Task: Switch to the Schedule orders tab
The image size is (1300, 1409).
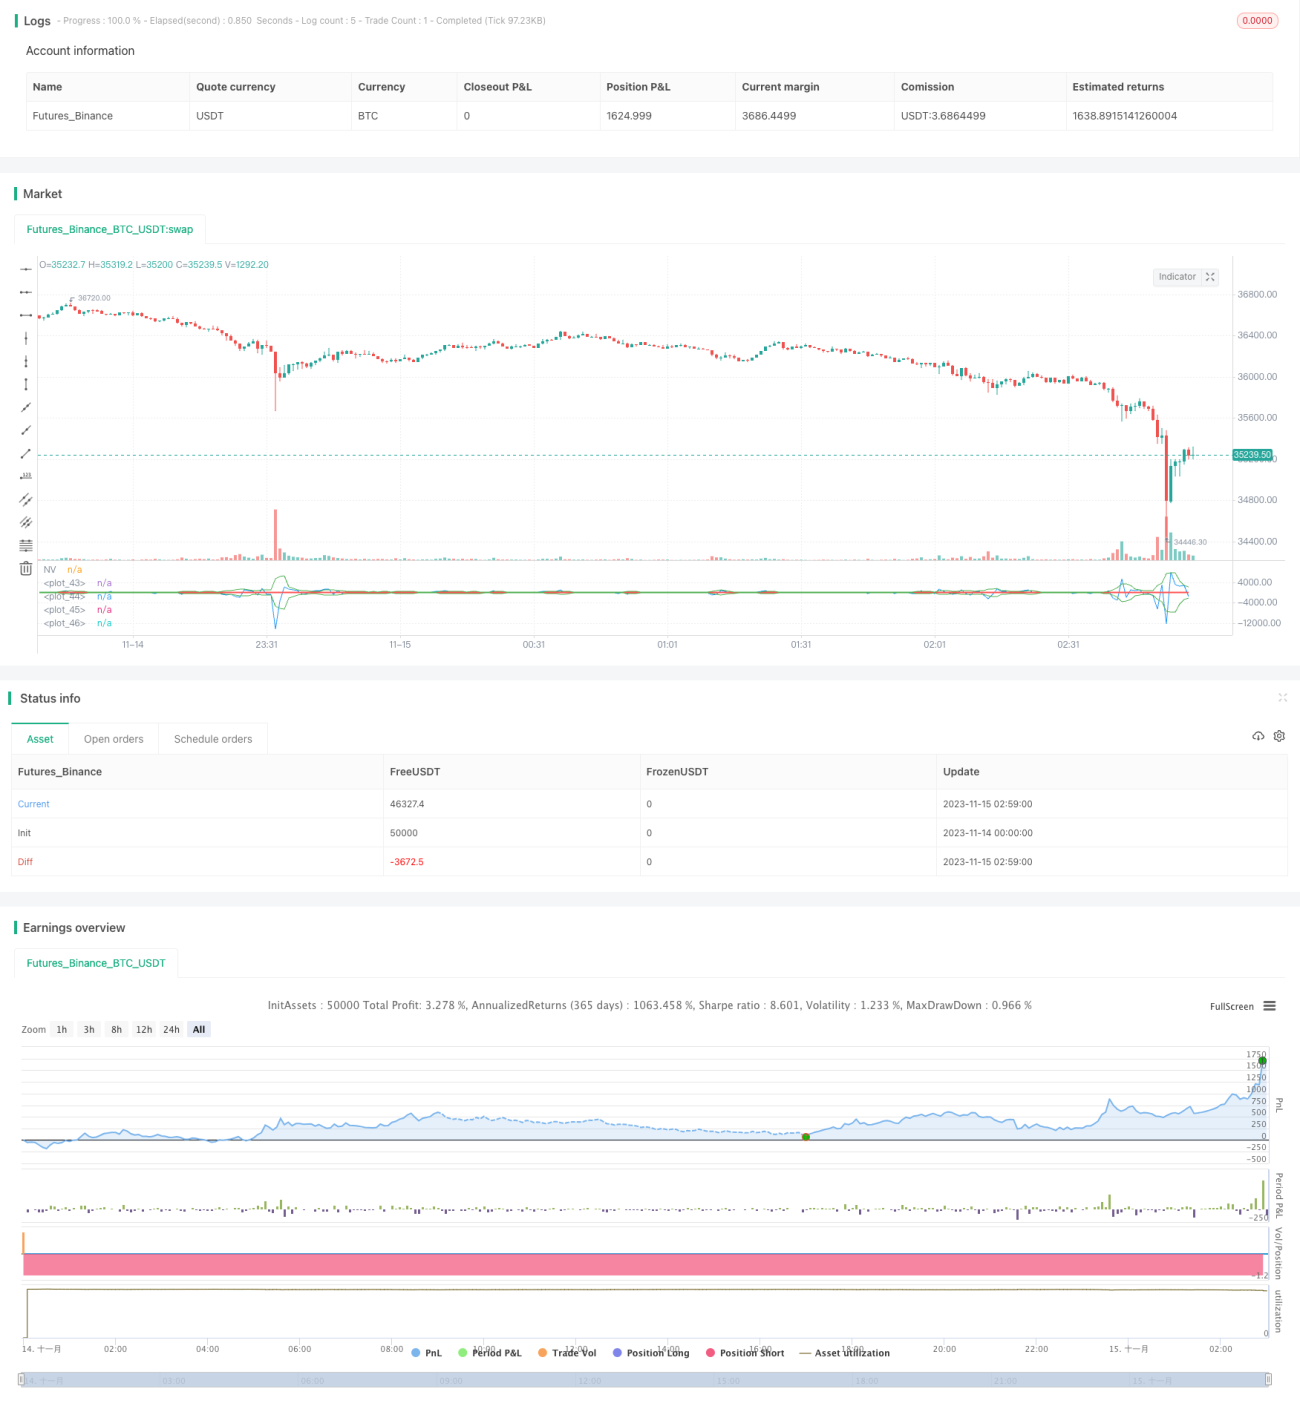Action: click(213, 739)
